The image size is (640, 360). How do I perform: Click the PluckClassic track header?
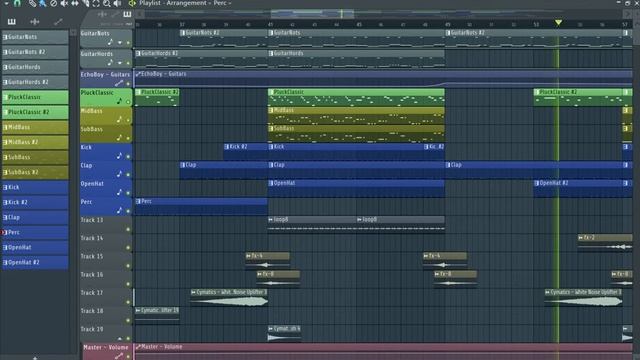click(x=106, y=98)
